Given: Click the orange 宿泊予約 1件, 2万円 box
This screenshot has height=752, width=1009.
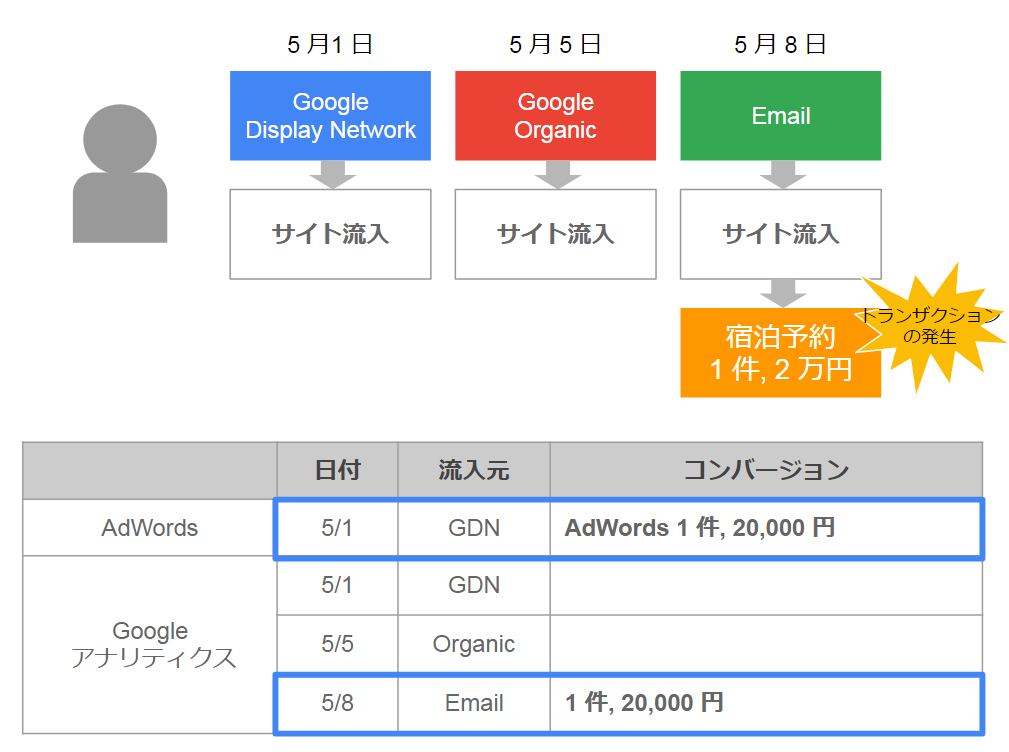Looking at the screenshot, I should (x=781, y=353).
